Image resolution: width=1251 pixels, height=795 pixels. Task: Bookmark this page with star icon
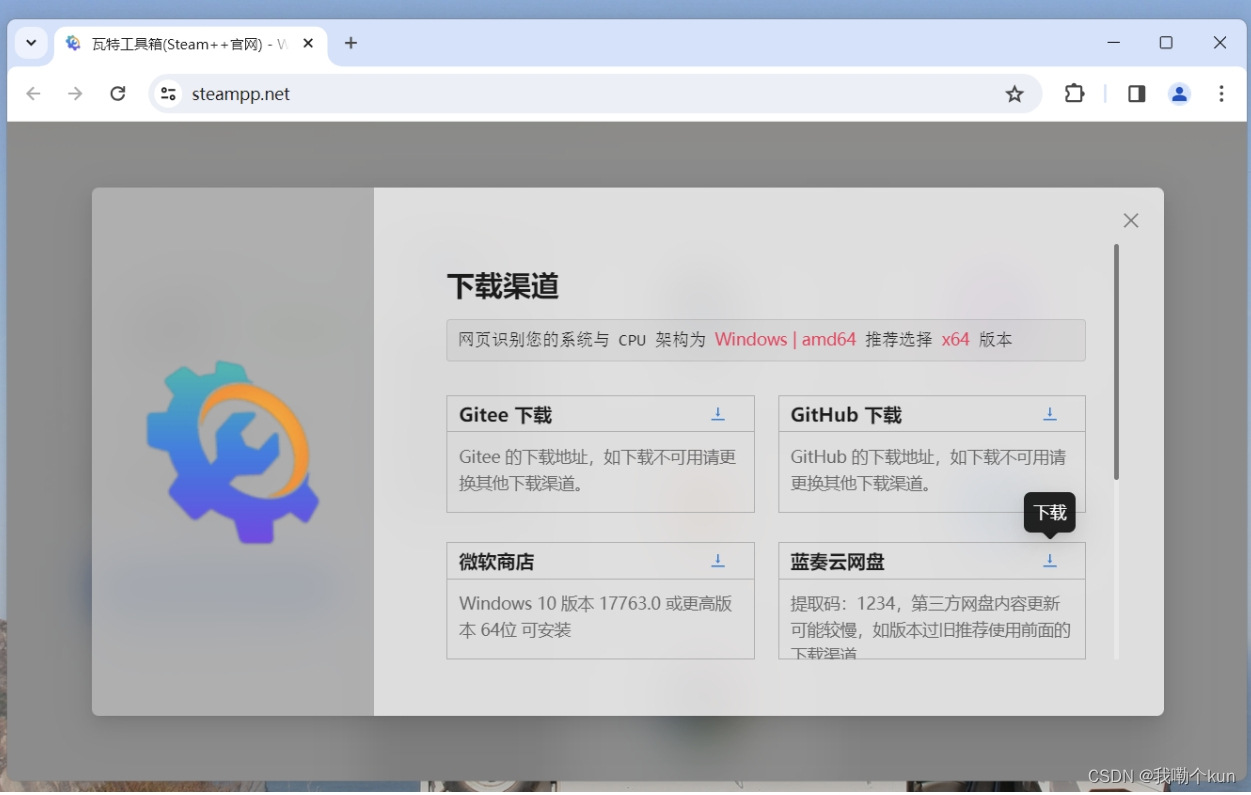point(1015,94)
